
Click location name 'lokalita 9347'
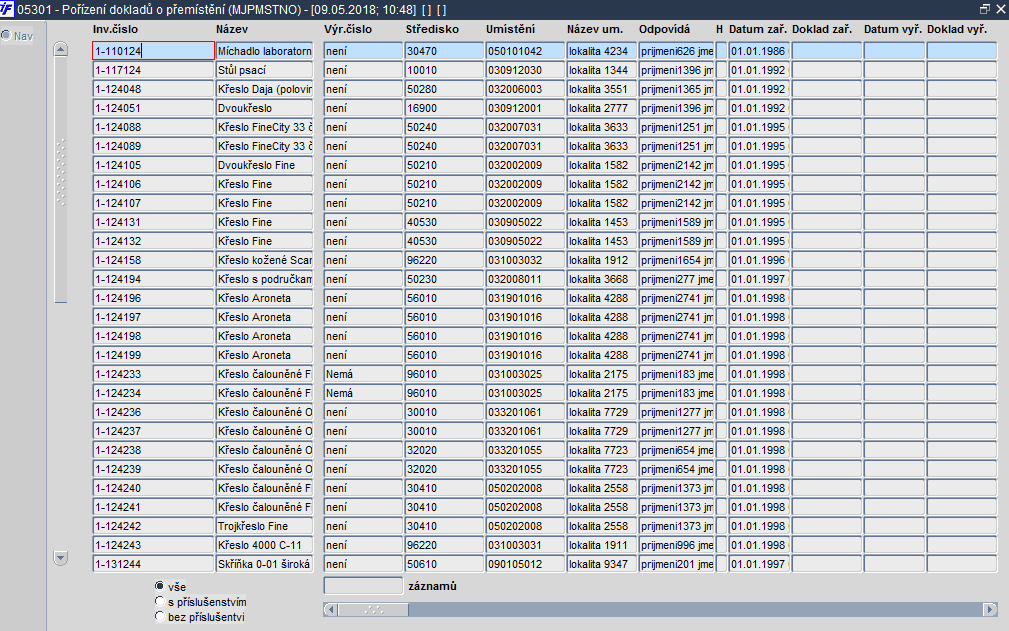click(x=602, y=564)
